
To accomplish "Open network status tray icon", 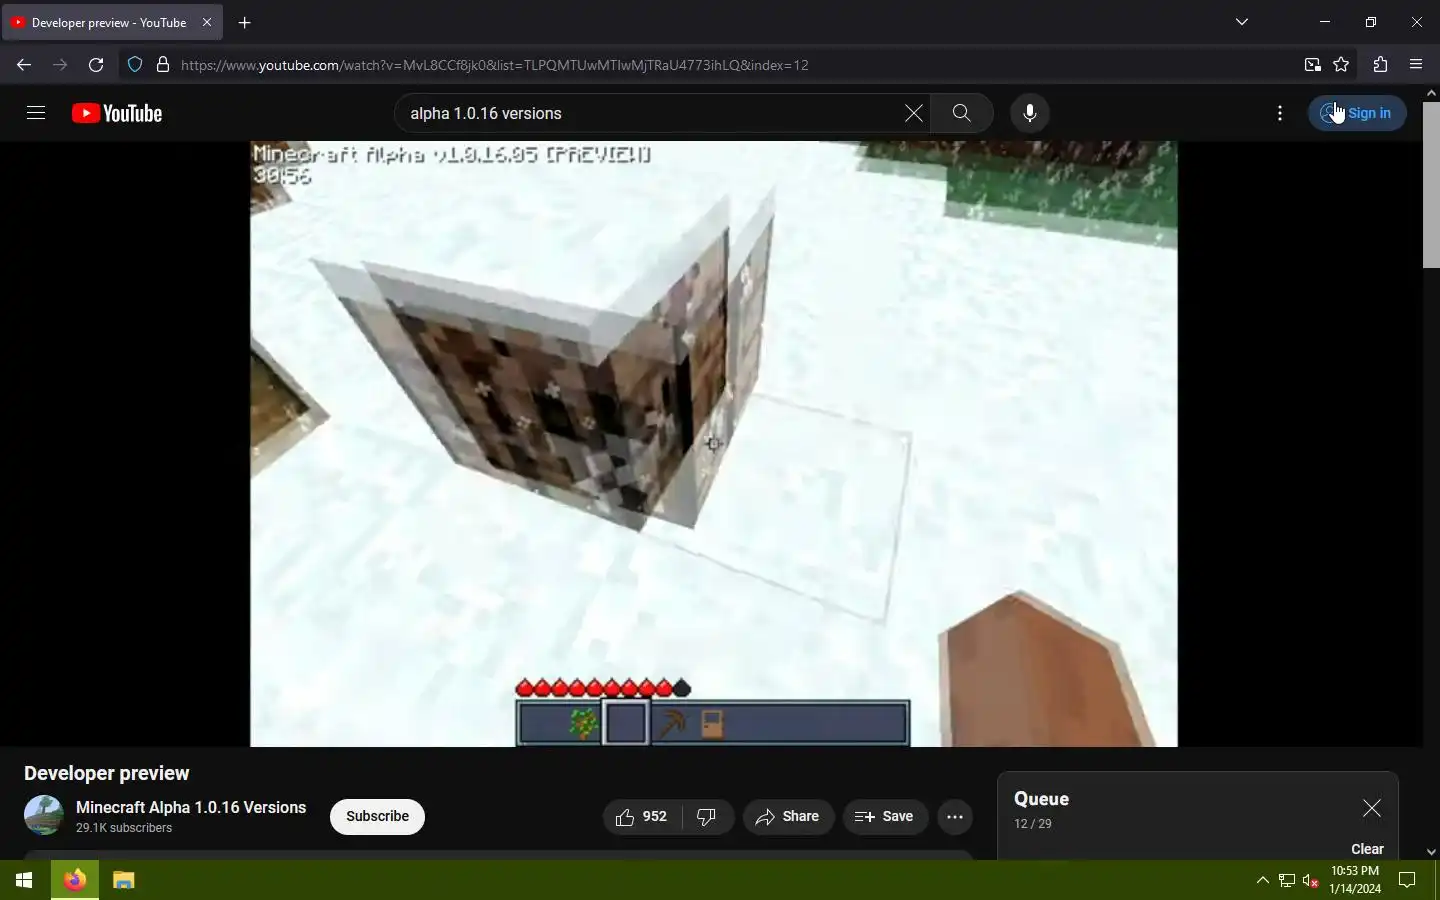I will tap(1287, 880).
